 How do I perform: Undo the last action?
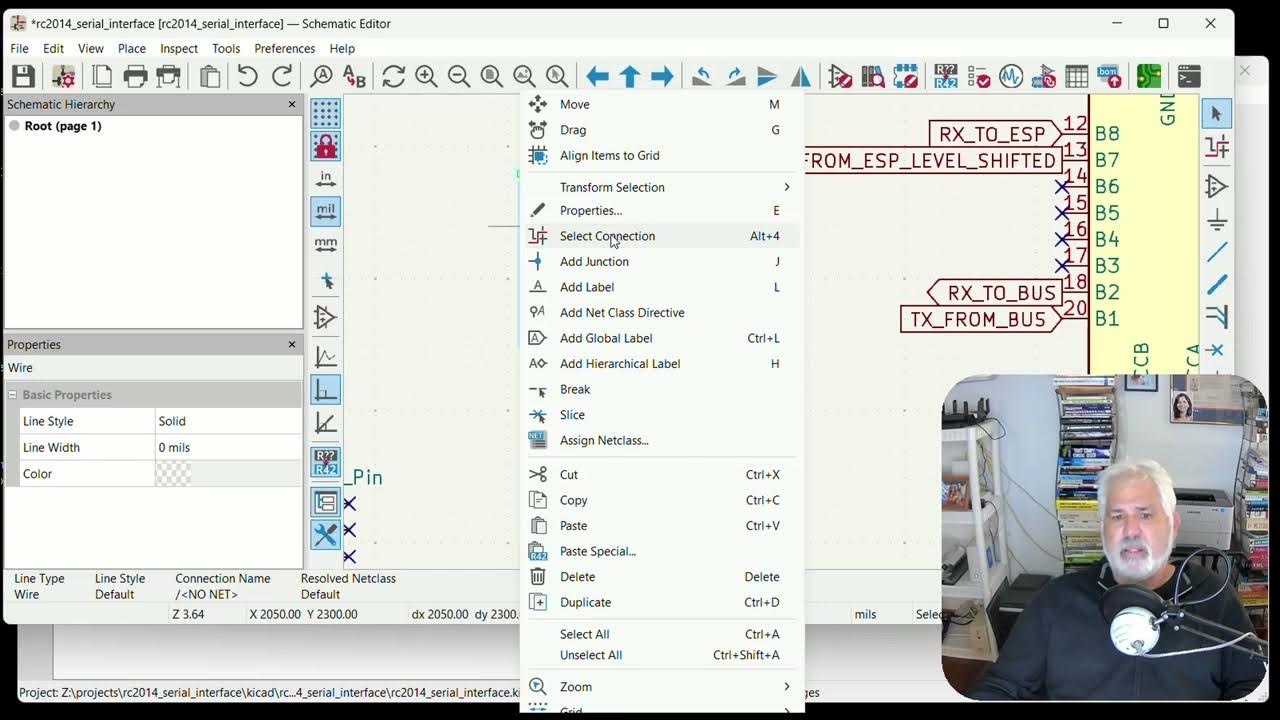click(246, 76)
